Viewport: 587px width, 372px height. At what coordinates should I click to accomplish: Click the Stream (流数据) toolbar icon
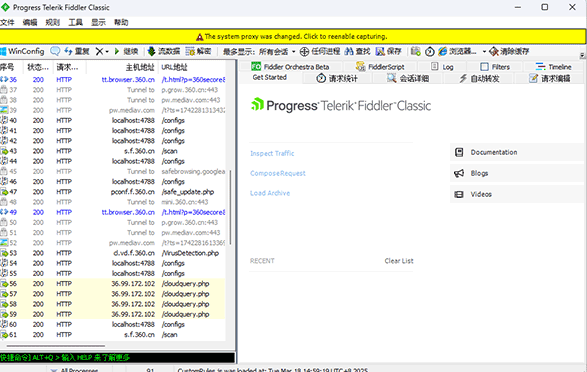(x=151, y=51)
